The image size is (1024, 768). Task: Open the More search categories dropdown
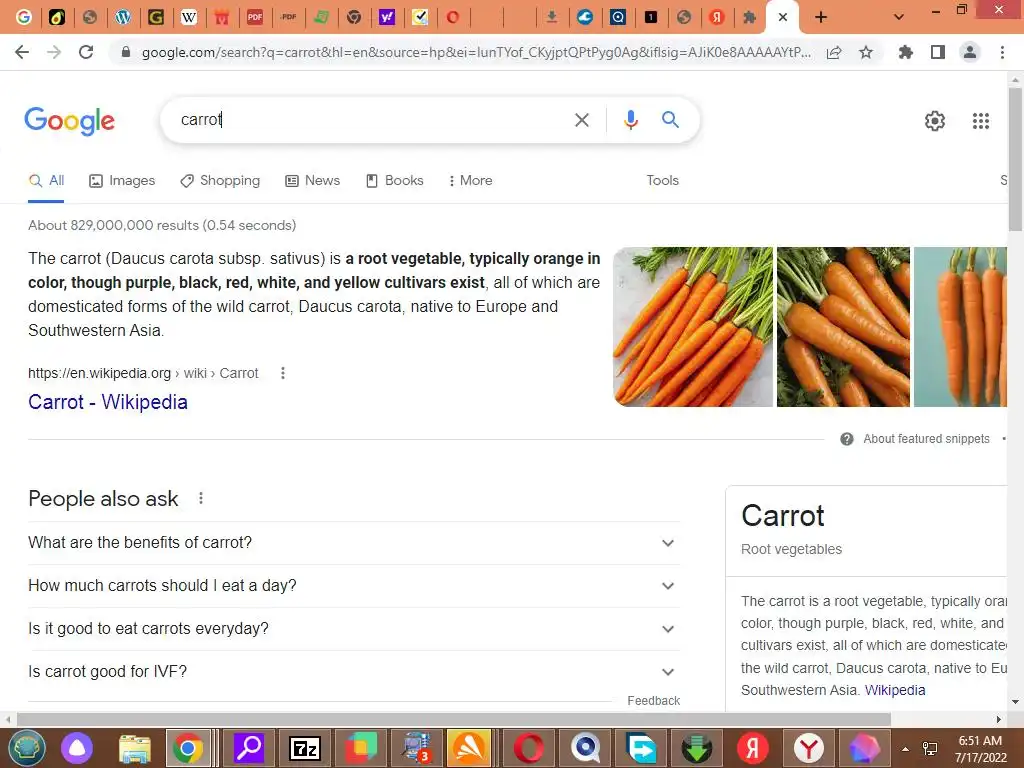470,181
